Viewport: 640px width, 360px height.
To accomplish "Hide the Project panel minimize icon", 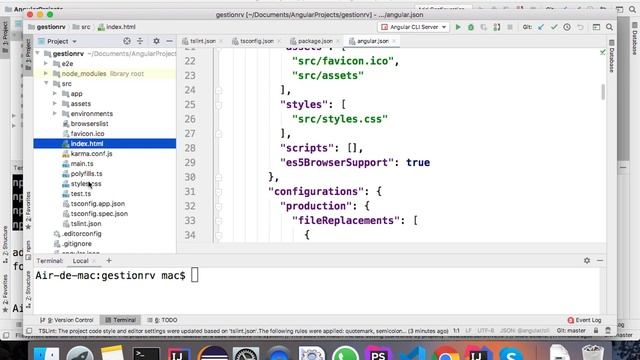I will (169, 41).
